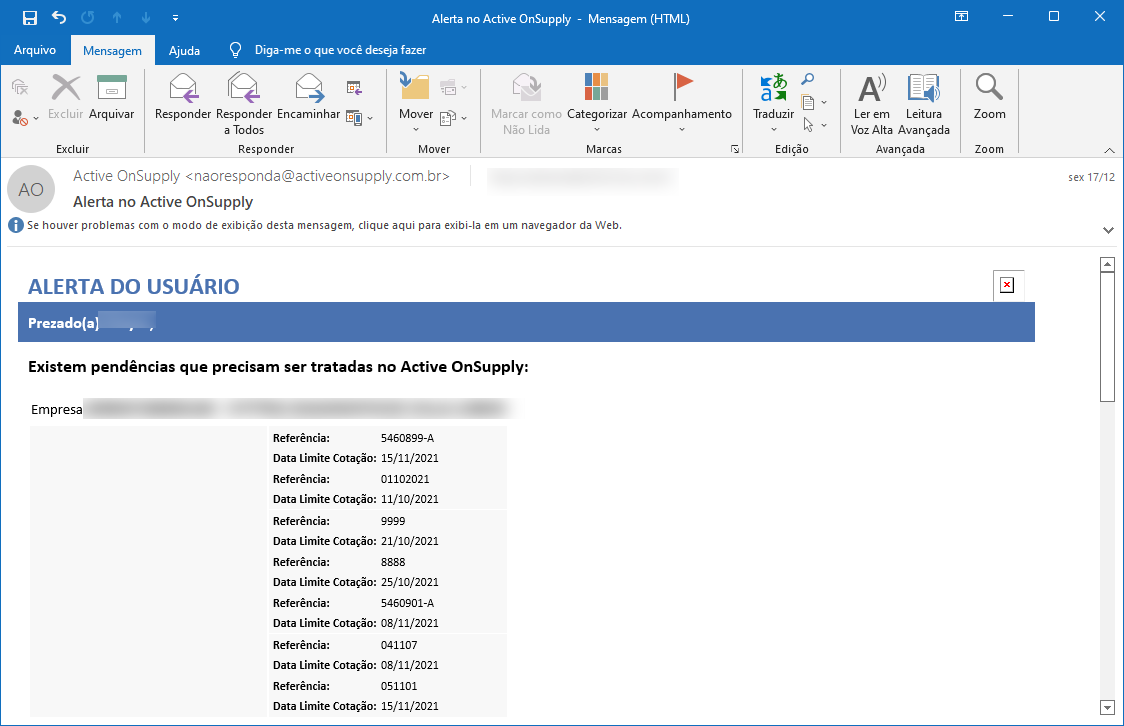This screenshot has width=1124, height=726.
Task: Open the Arquivo tab
Action: [x=35, y=50]
